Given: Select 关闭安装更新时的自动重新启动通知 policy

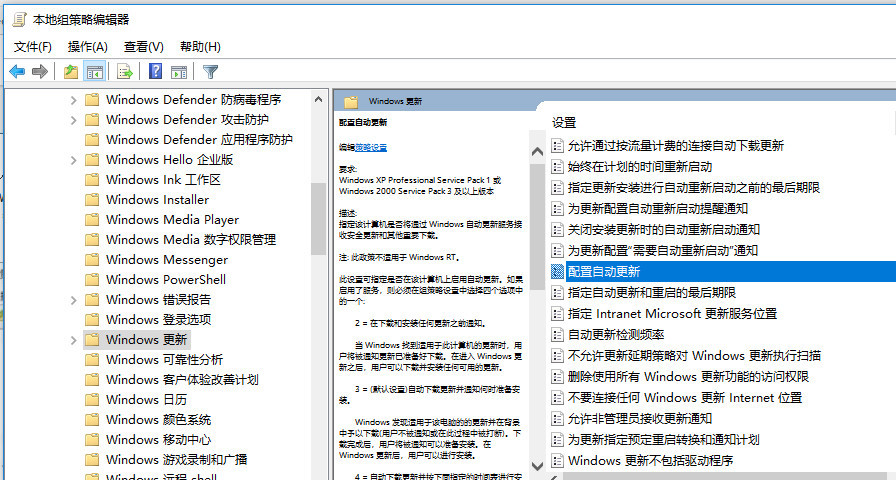Looking at the screenshot, I should [x=663, y=230].
